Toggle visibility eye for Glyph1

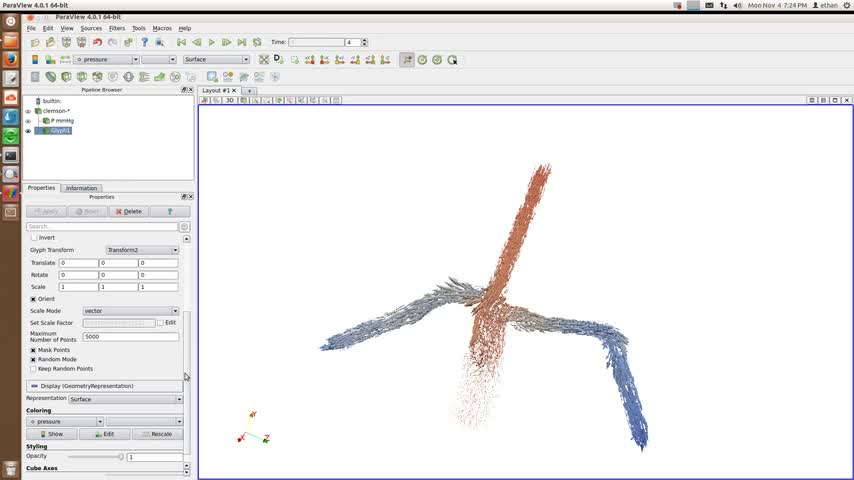pos(28,131)
